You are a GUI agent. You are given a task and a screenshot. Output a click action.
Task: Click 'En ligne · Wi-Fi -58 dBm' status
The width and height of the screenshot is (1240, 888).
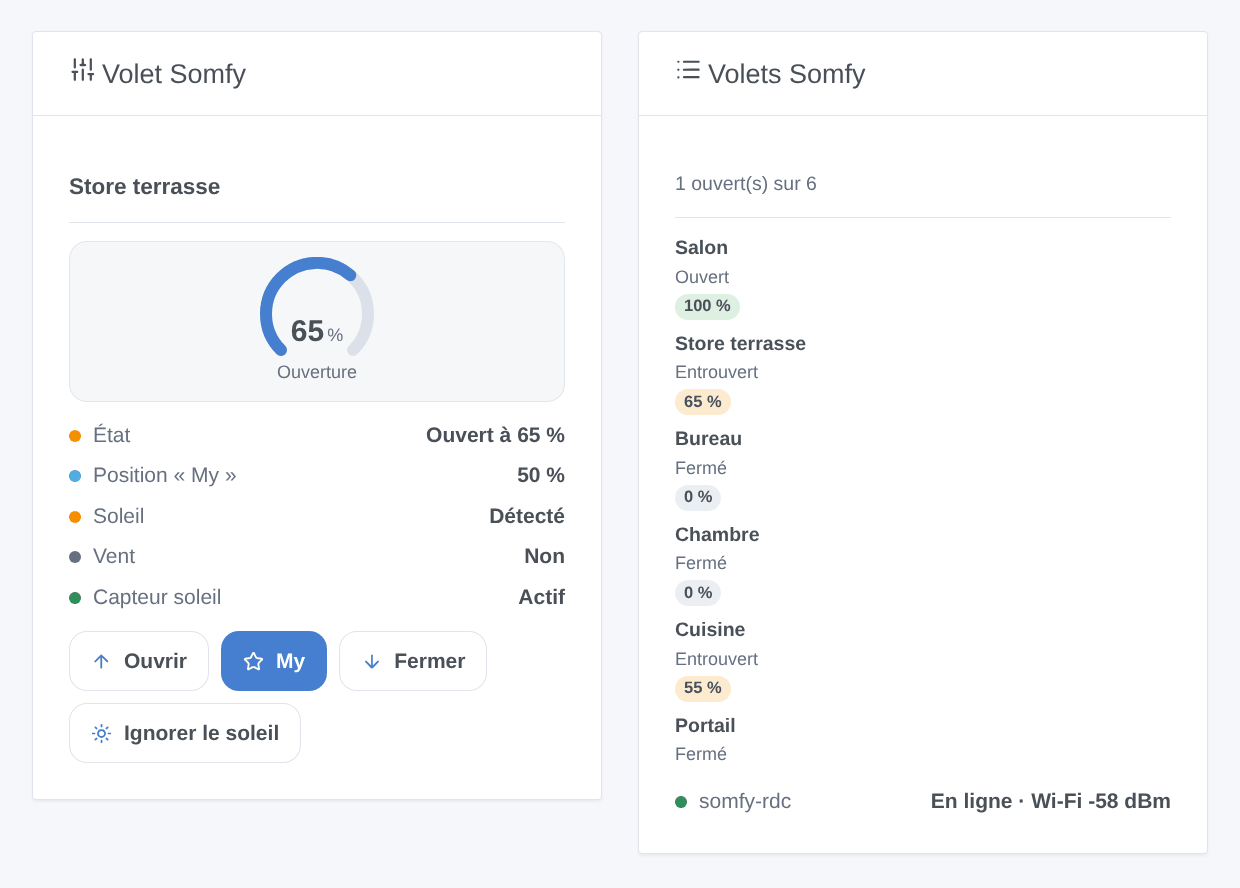tap(1051, 801)
